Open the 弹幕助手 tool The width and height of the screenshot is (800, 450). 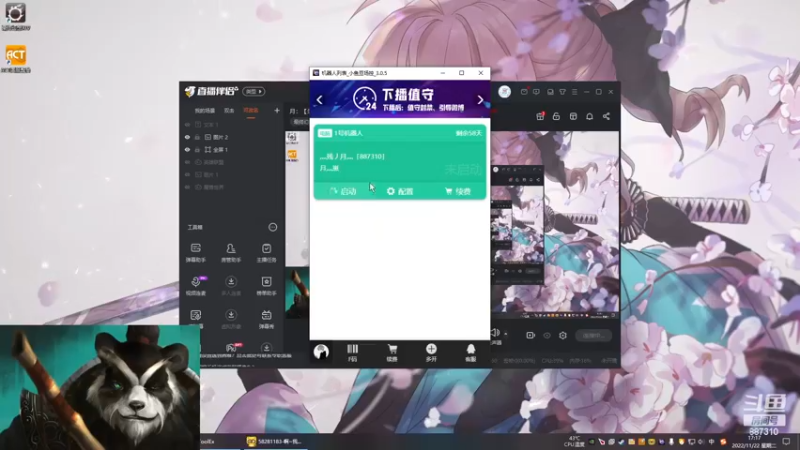point(195,253)
